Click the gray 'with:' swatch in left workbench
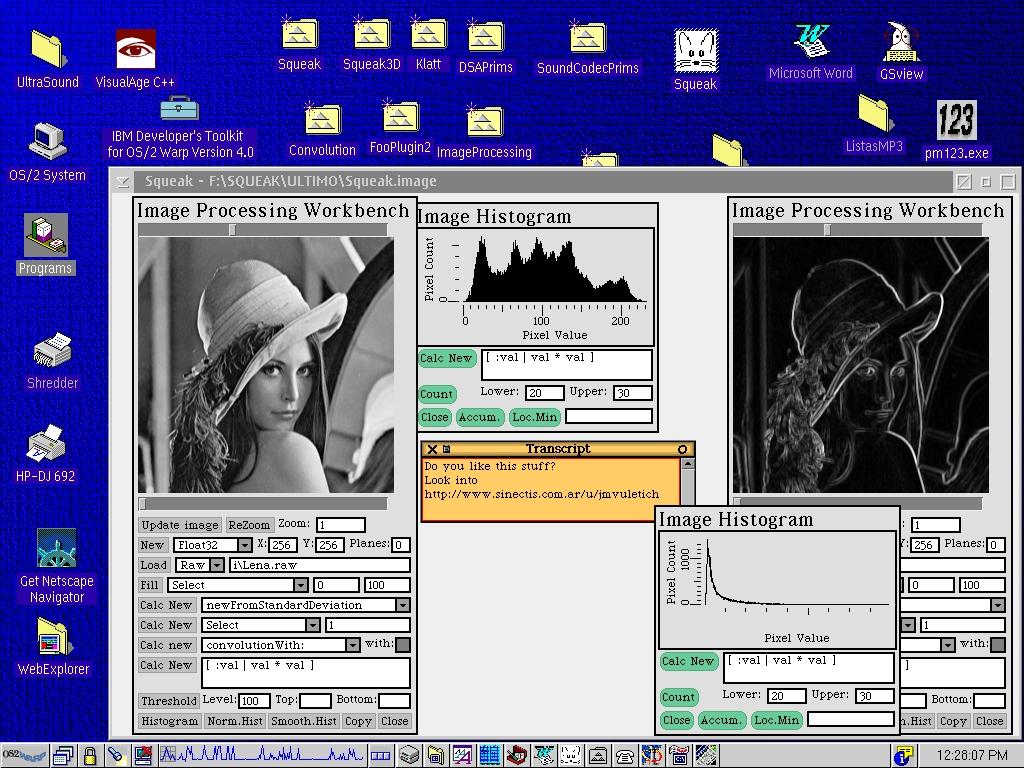The height and width of the screenshot is (768, 1024). pos(403,645)
